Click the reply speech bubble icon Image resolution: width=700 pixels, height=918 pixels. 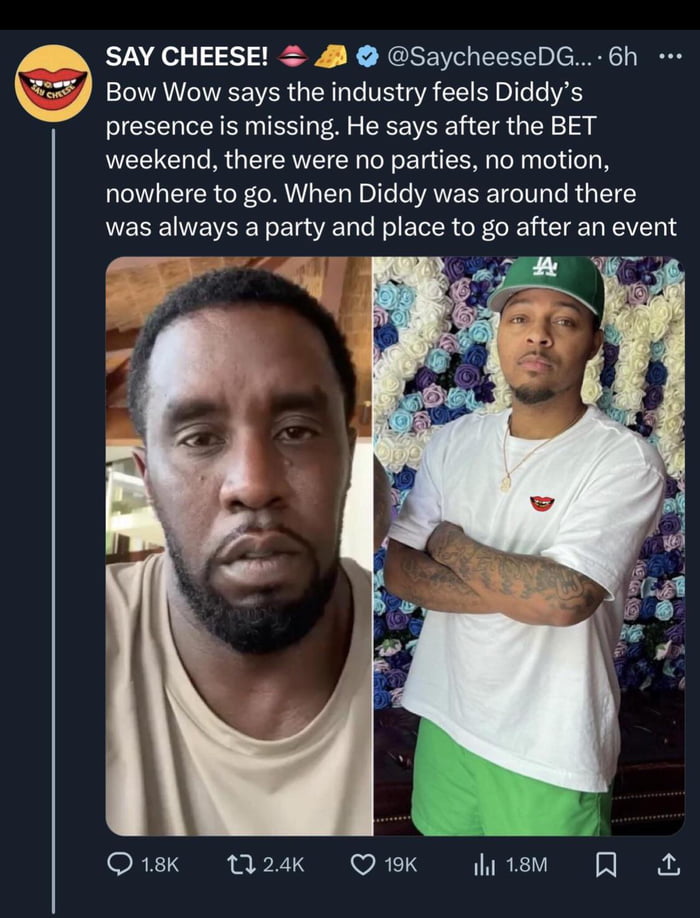coord(120,864)
